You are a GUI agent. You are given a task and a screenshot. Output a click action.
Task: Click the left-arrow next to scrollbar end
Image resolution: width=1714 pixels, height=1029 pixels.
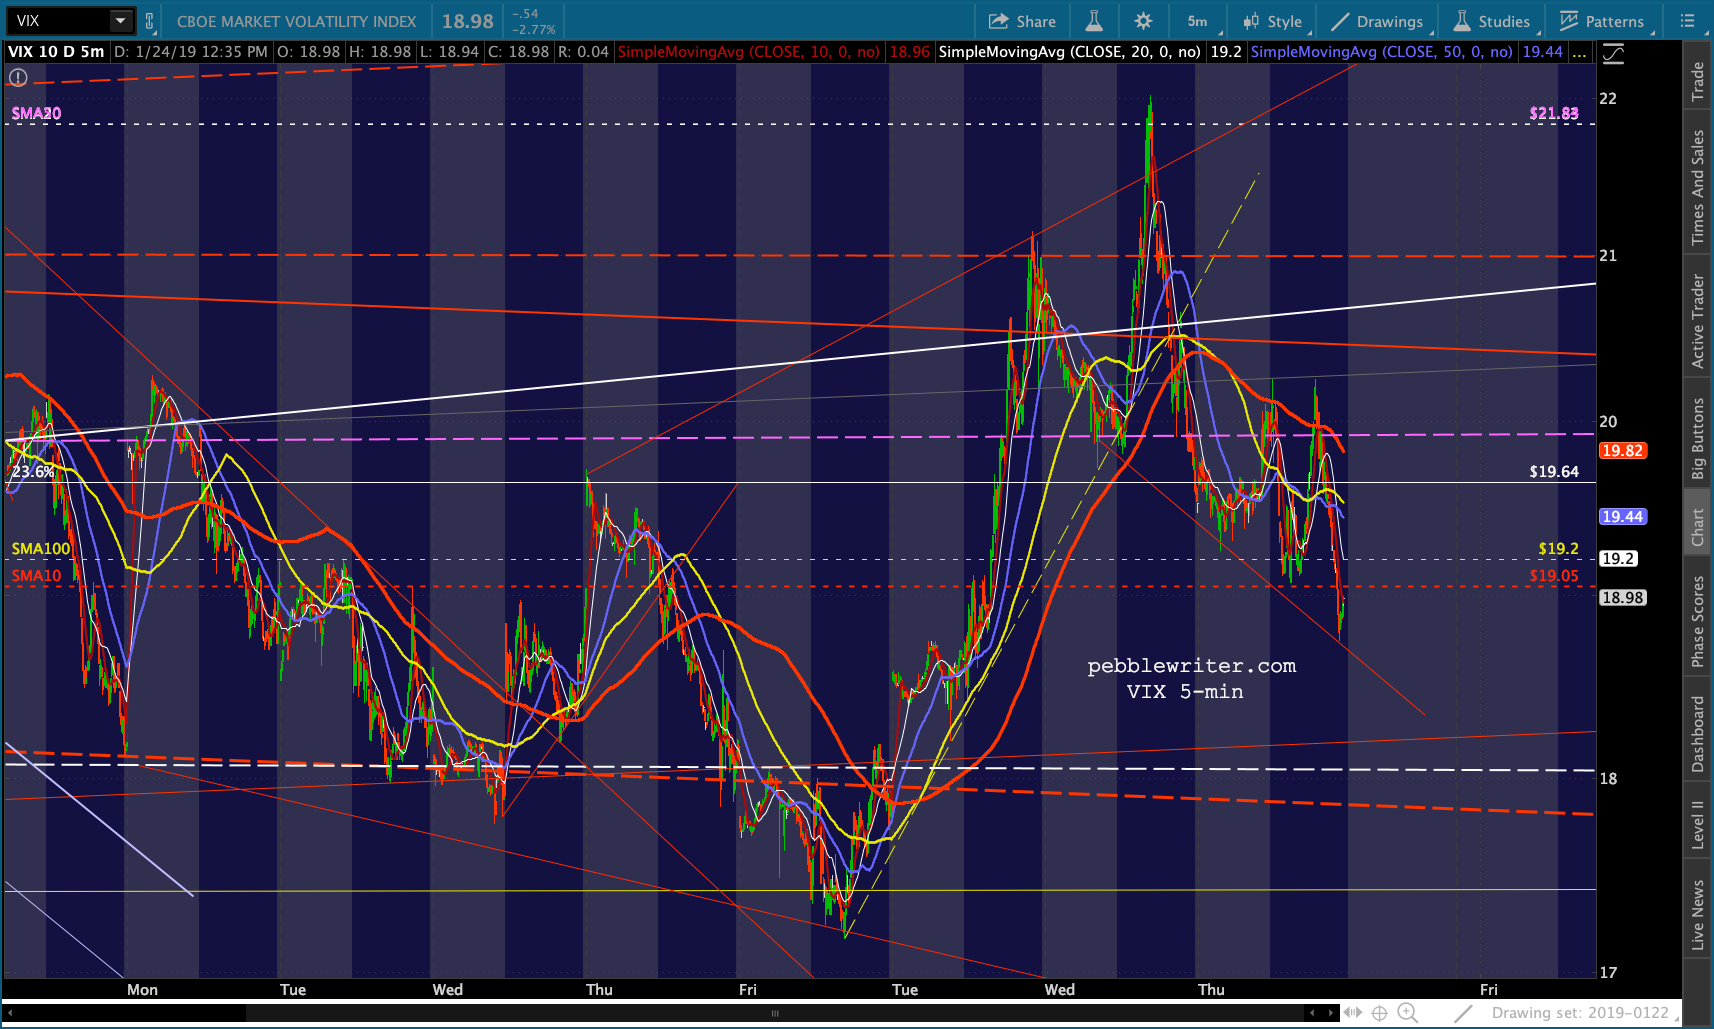(x=1313, y=1013)
